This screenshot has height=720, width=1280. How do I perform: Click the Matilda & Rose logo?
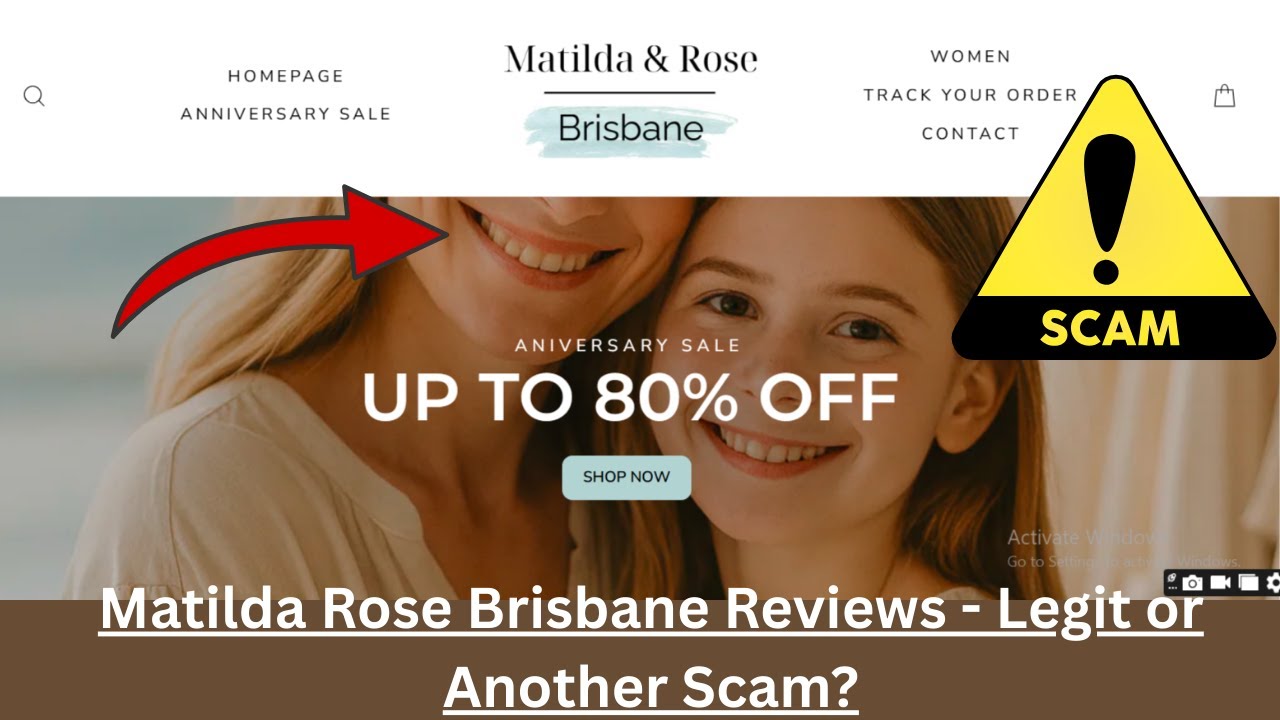pos(630,59)
